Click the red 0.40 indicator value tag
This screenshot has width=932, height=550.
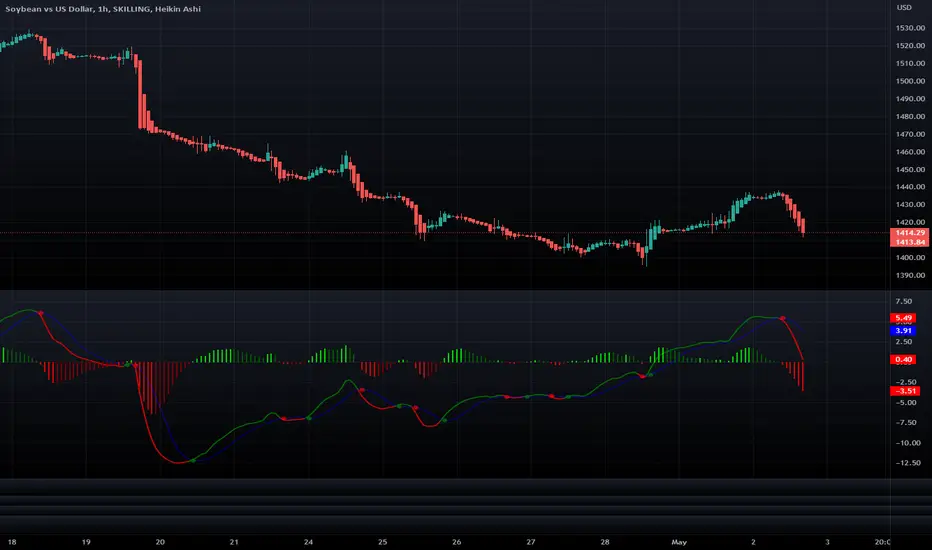(903, 360)
